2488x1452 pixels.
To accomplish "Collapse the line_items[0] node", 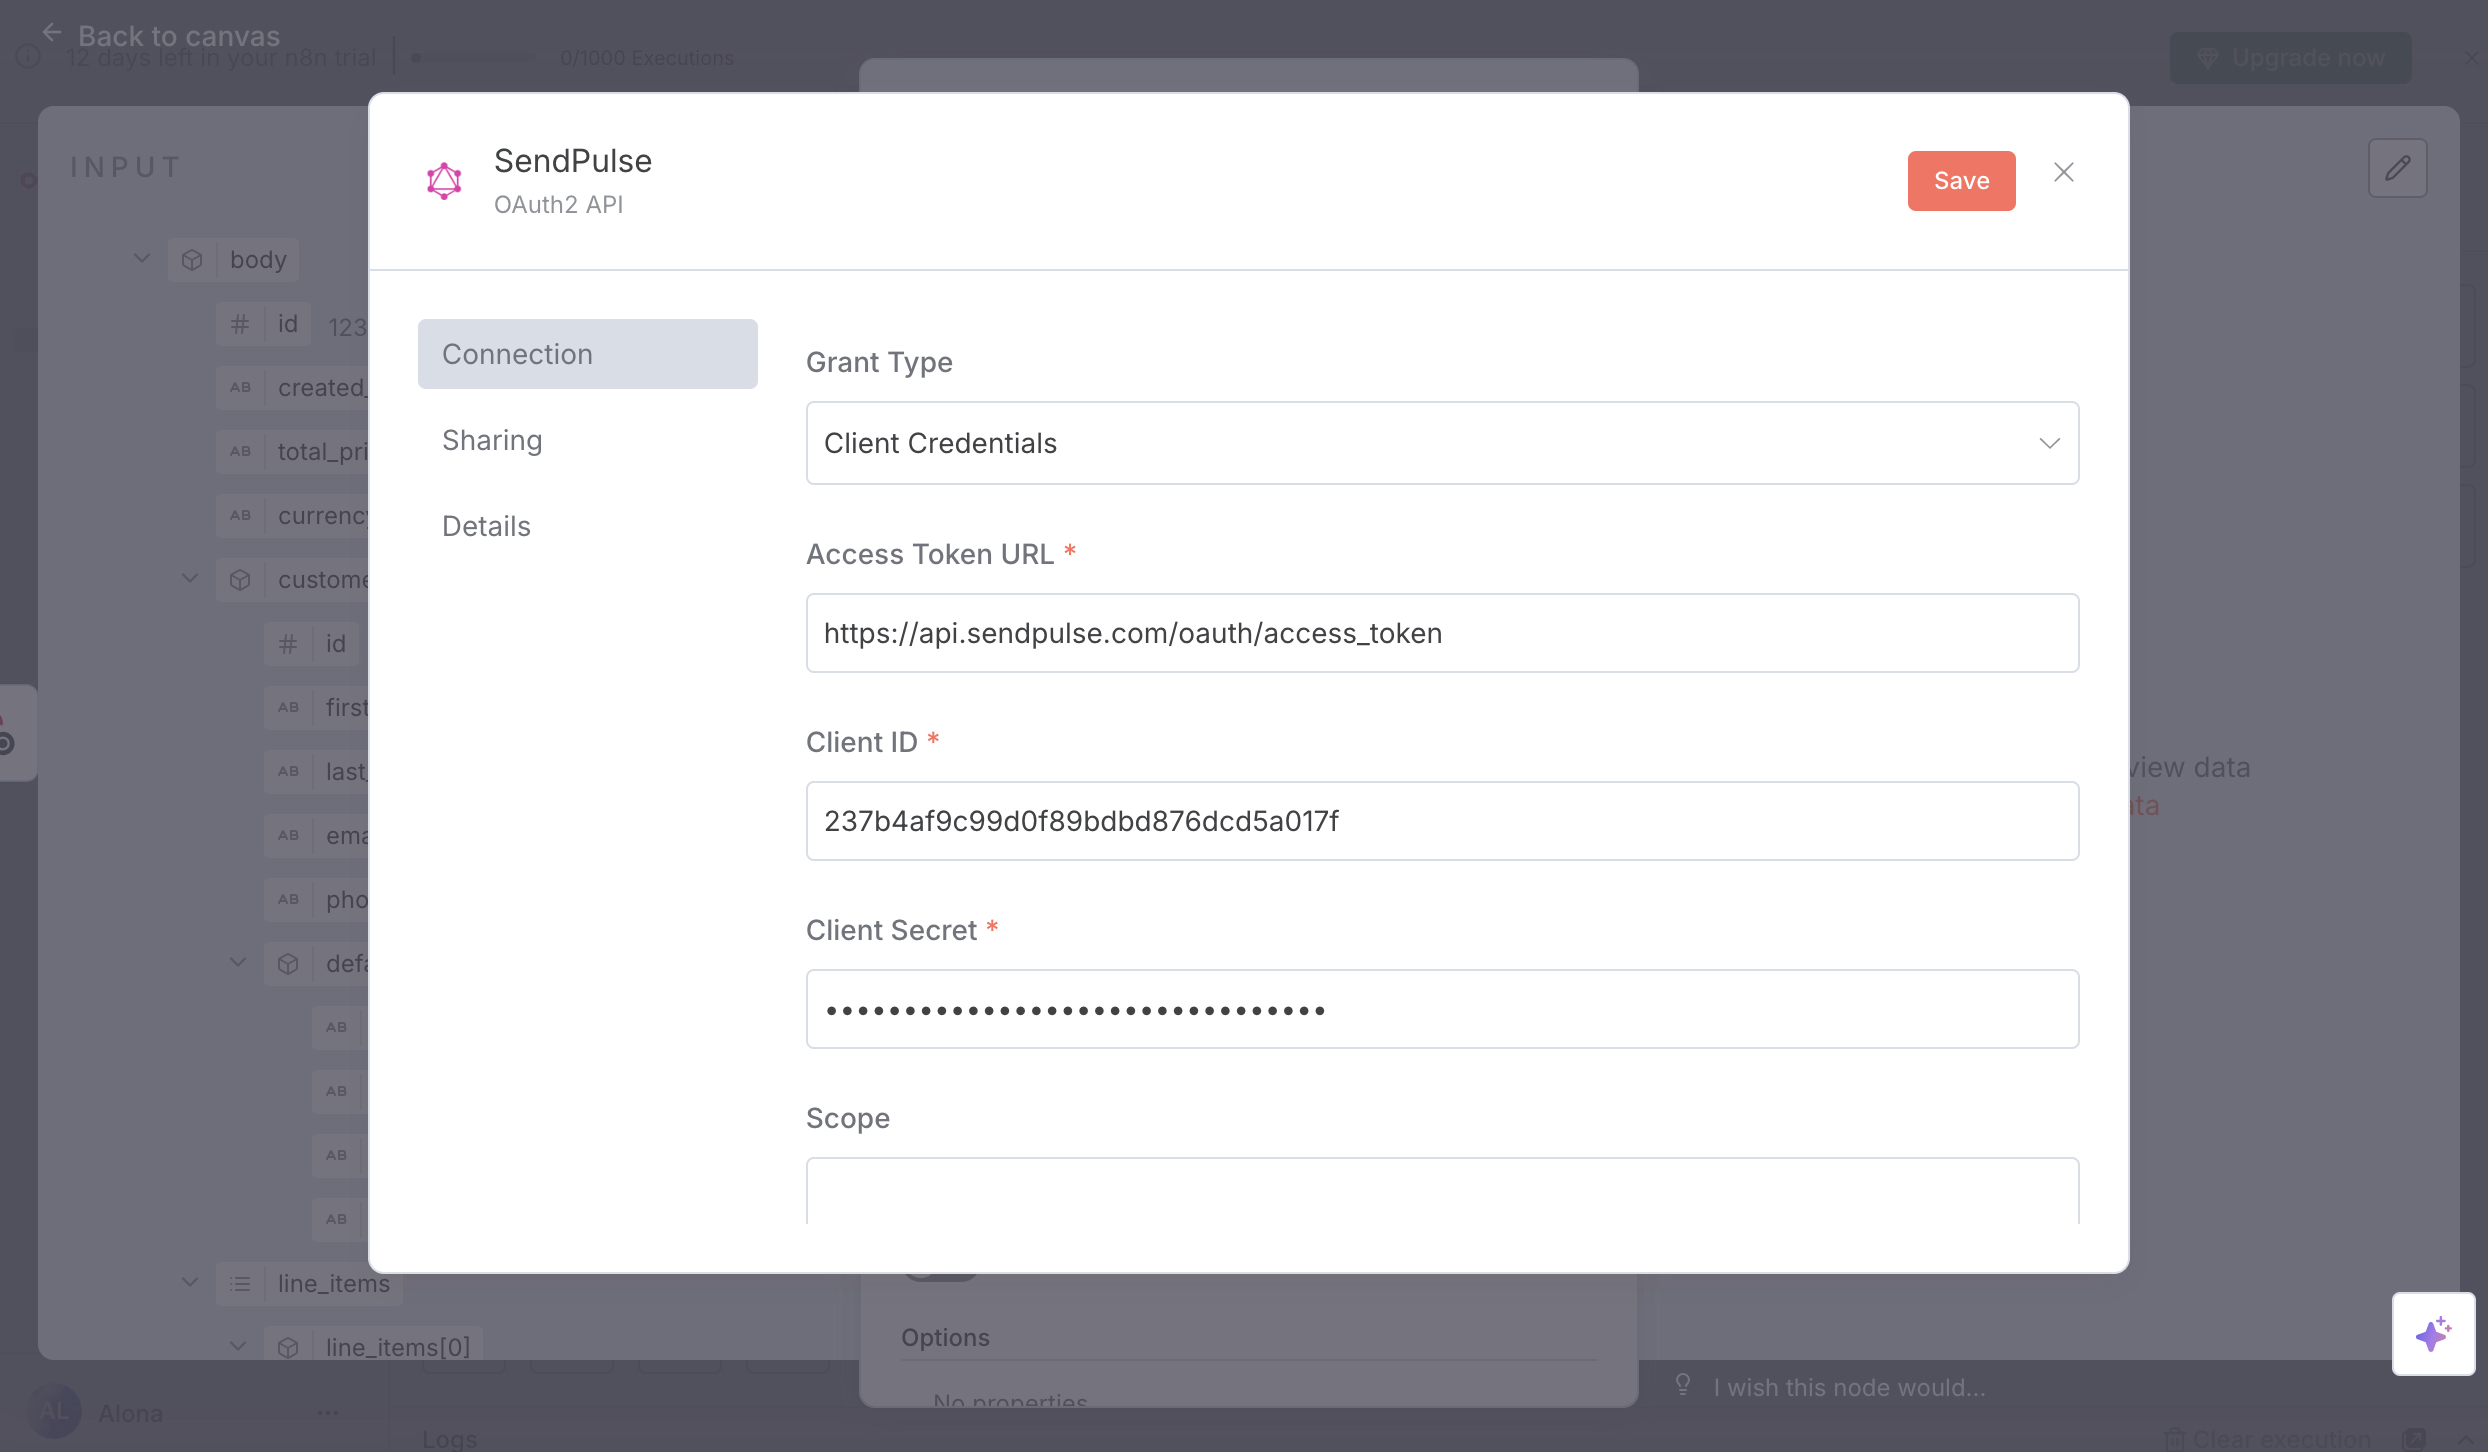I will (238, 1347).
